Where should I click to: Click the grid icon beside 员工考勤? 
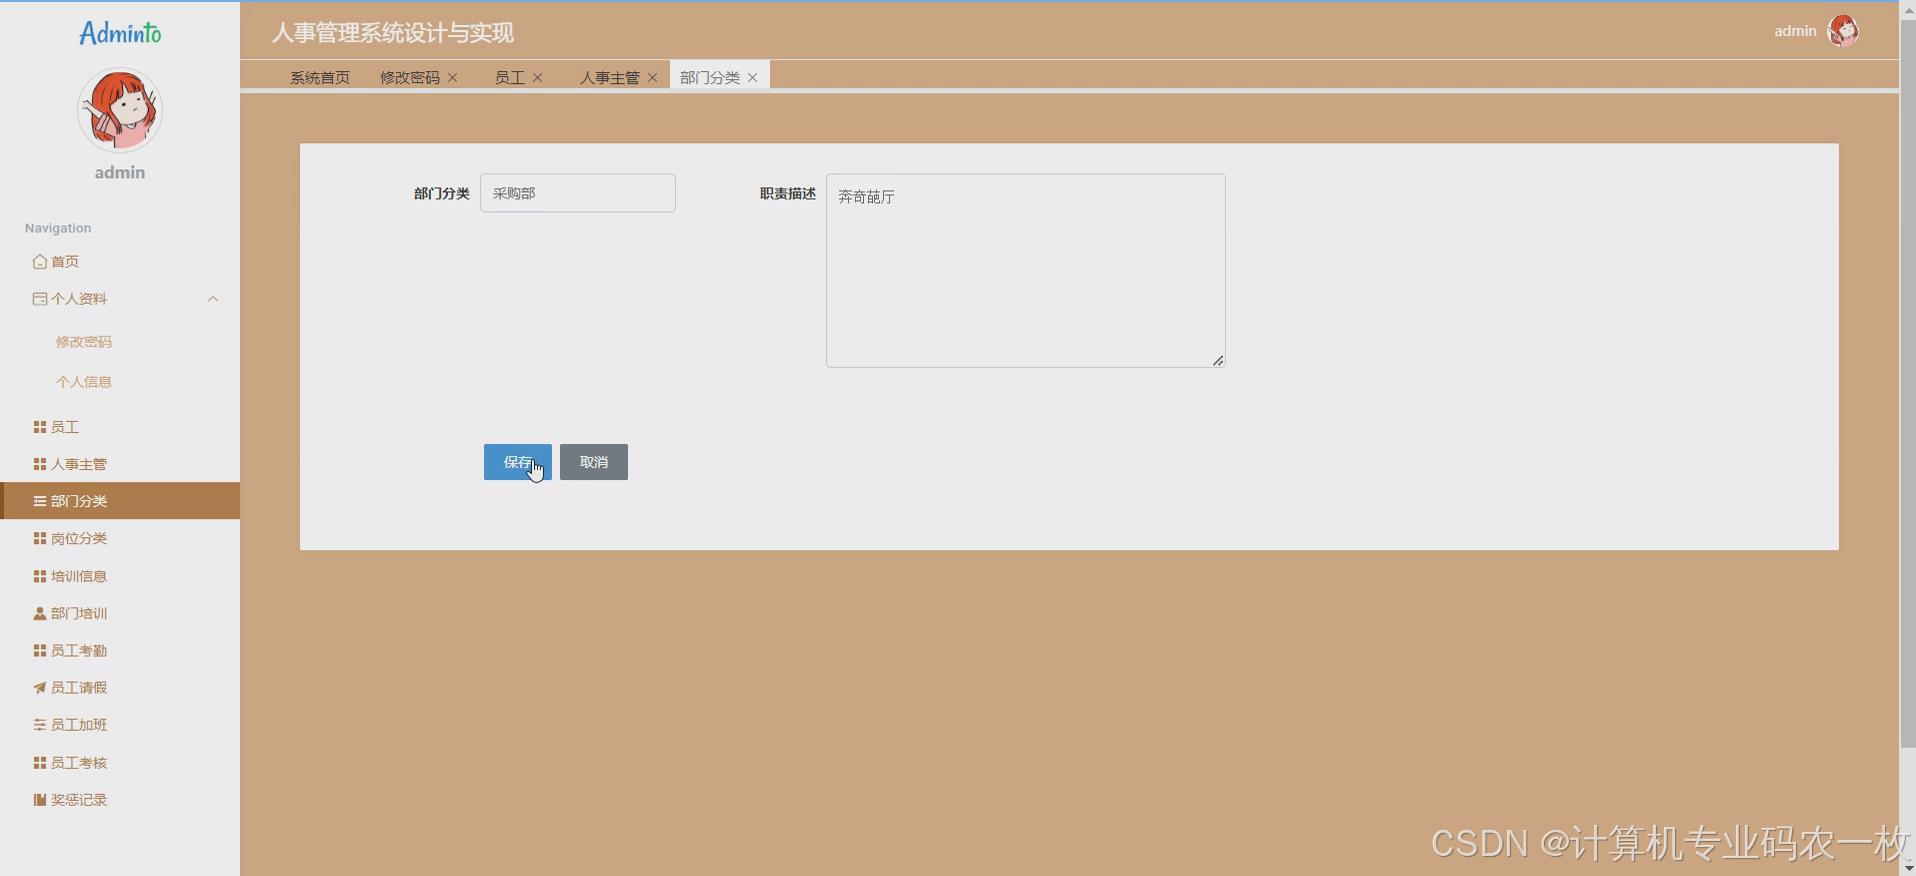click(40, 650)
